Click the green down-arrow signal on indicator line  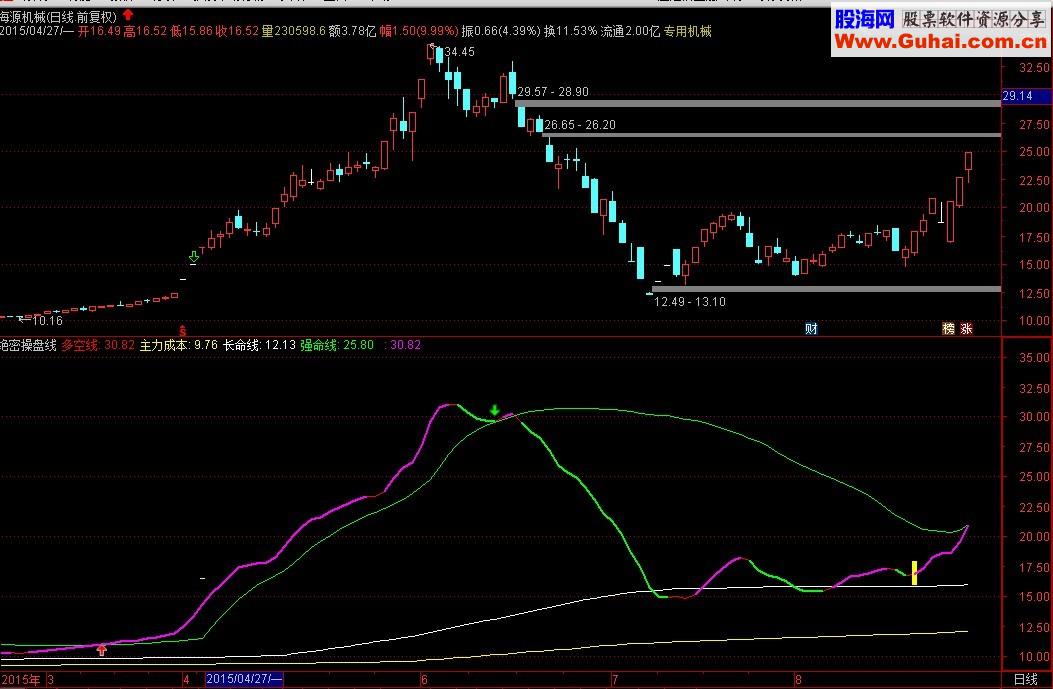point(495,410)
